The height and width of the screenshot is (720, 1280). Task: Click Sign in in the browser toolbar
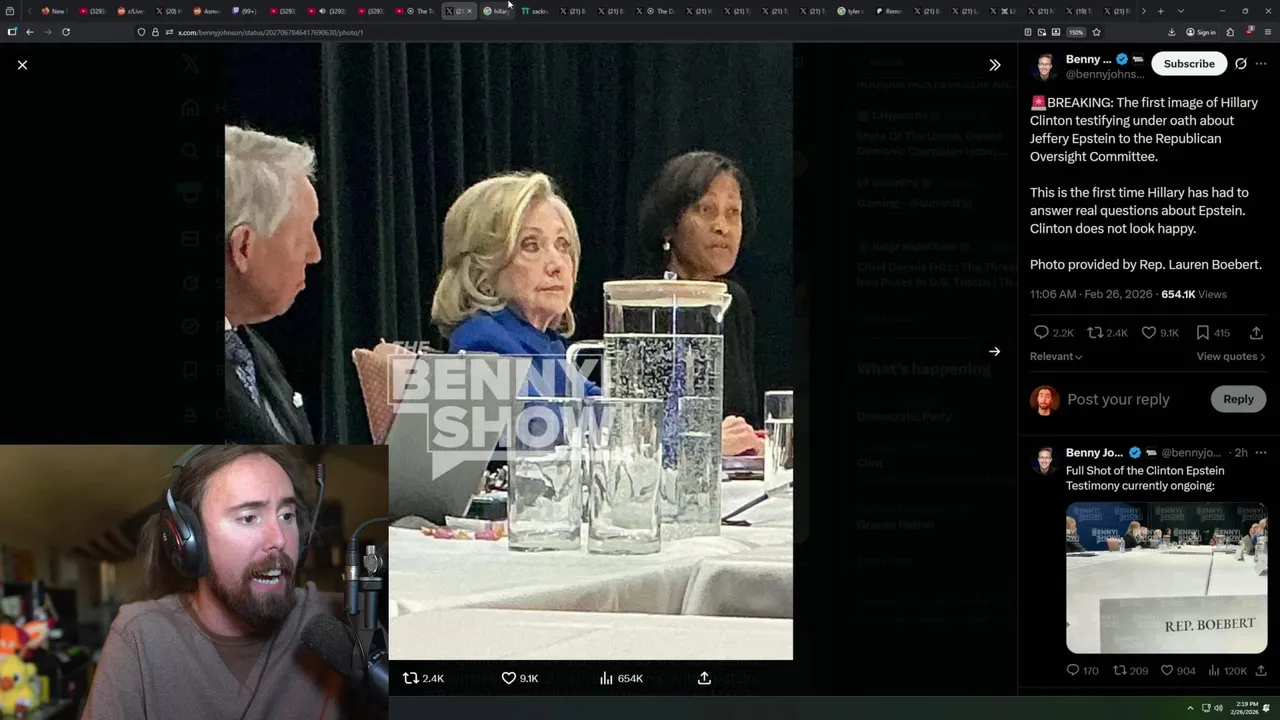tap(1201, 32)
